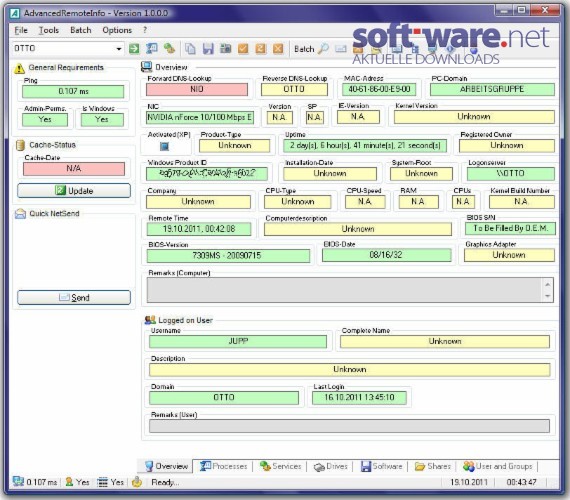Click the blue monitor toolbar icon
The width and height of the screenshot is (570, 500).
pos(152,48)
